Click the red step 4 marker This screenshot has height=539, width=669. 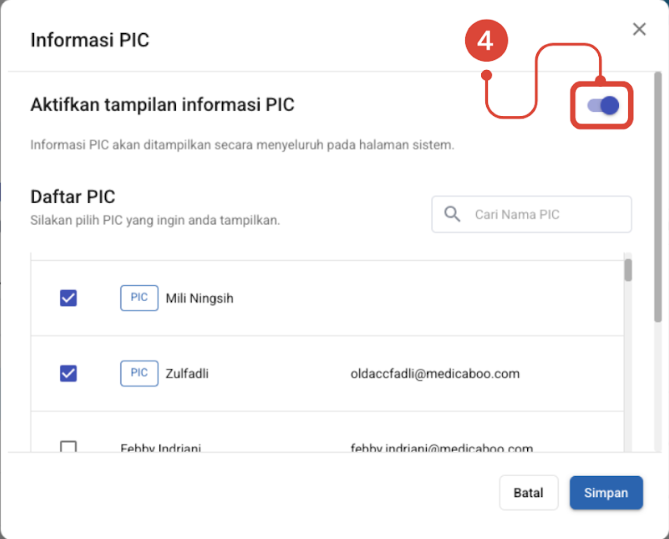point(484,41)
